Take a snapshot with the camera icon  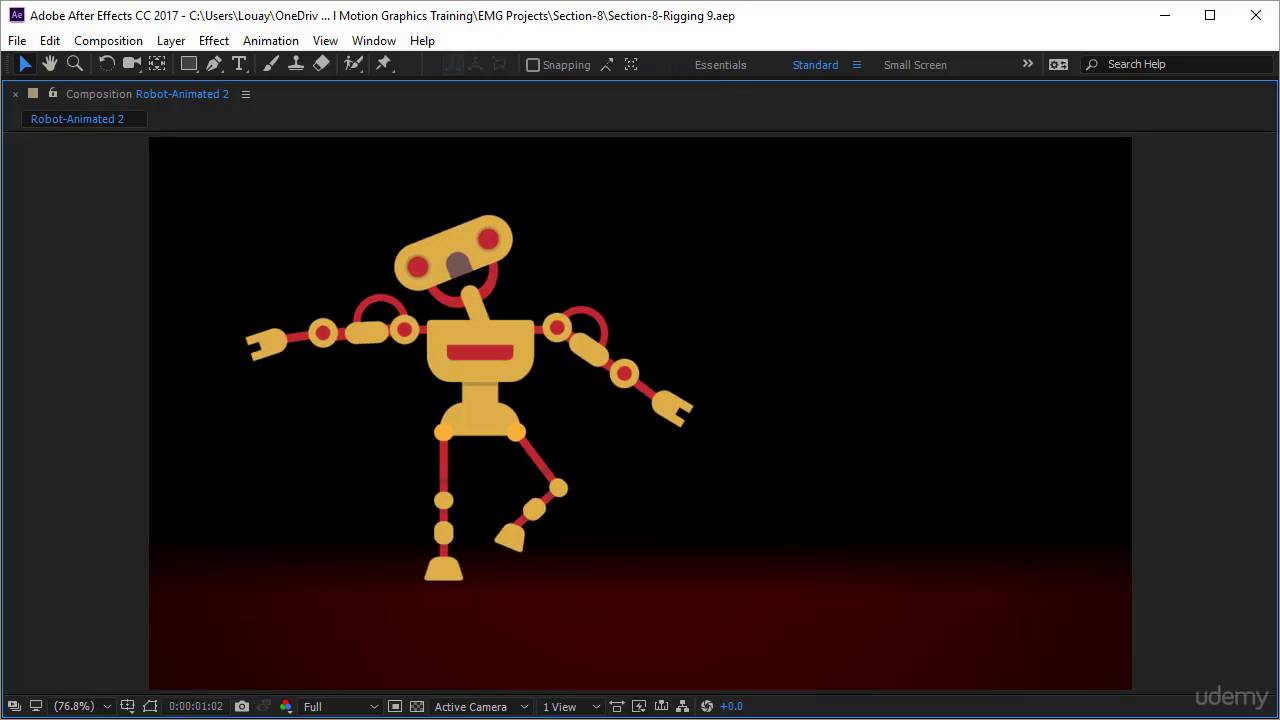pos(242,706)
